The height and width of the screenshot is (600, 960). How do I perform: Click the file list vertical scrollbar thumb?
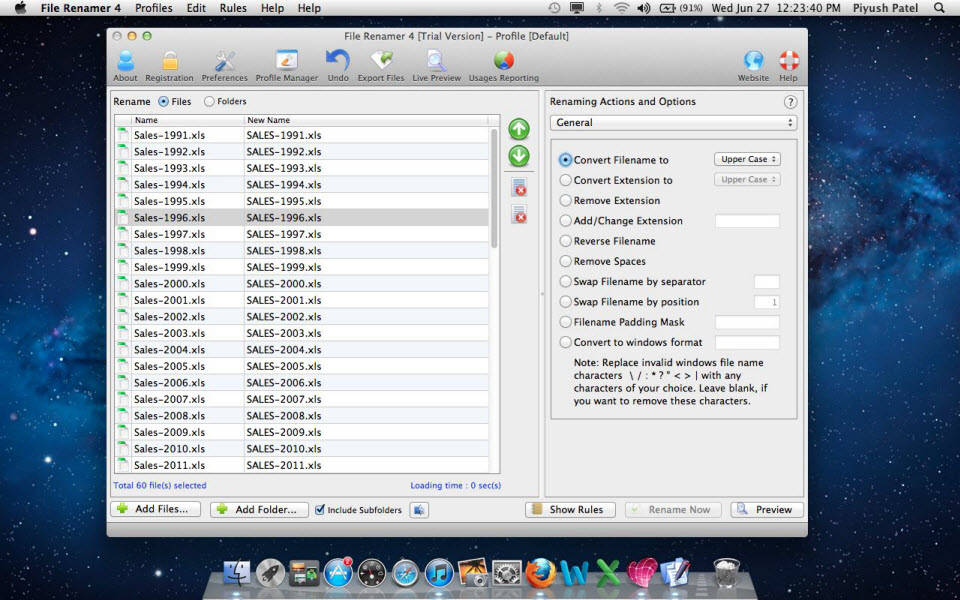tap(494, 189)
